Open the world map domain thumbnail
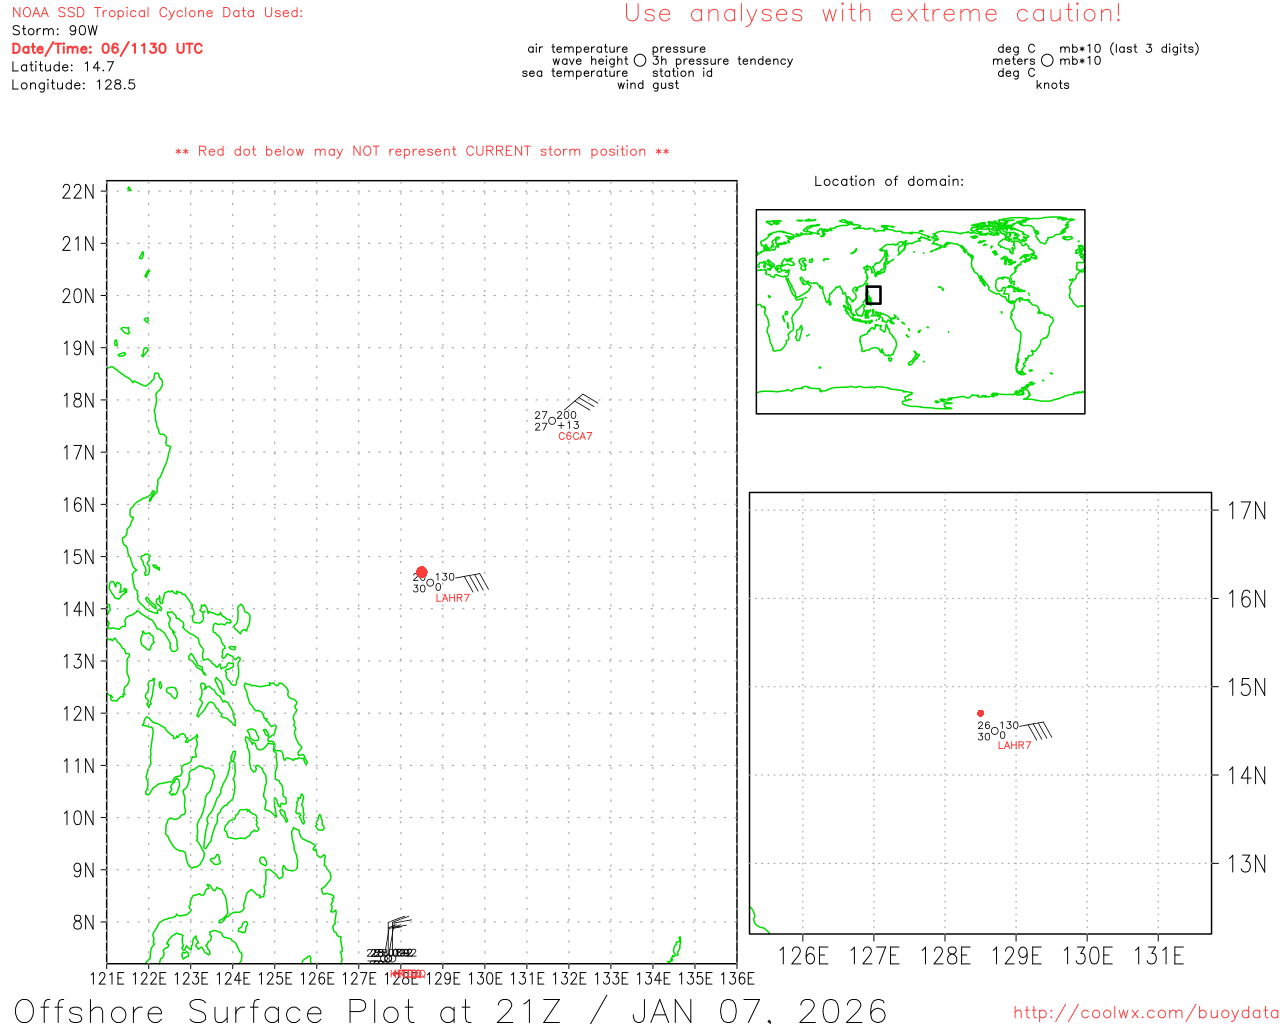This screenshot has height=1024, width=1280. click(920, 311)
